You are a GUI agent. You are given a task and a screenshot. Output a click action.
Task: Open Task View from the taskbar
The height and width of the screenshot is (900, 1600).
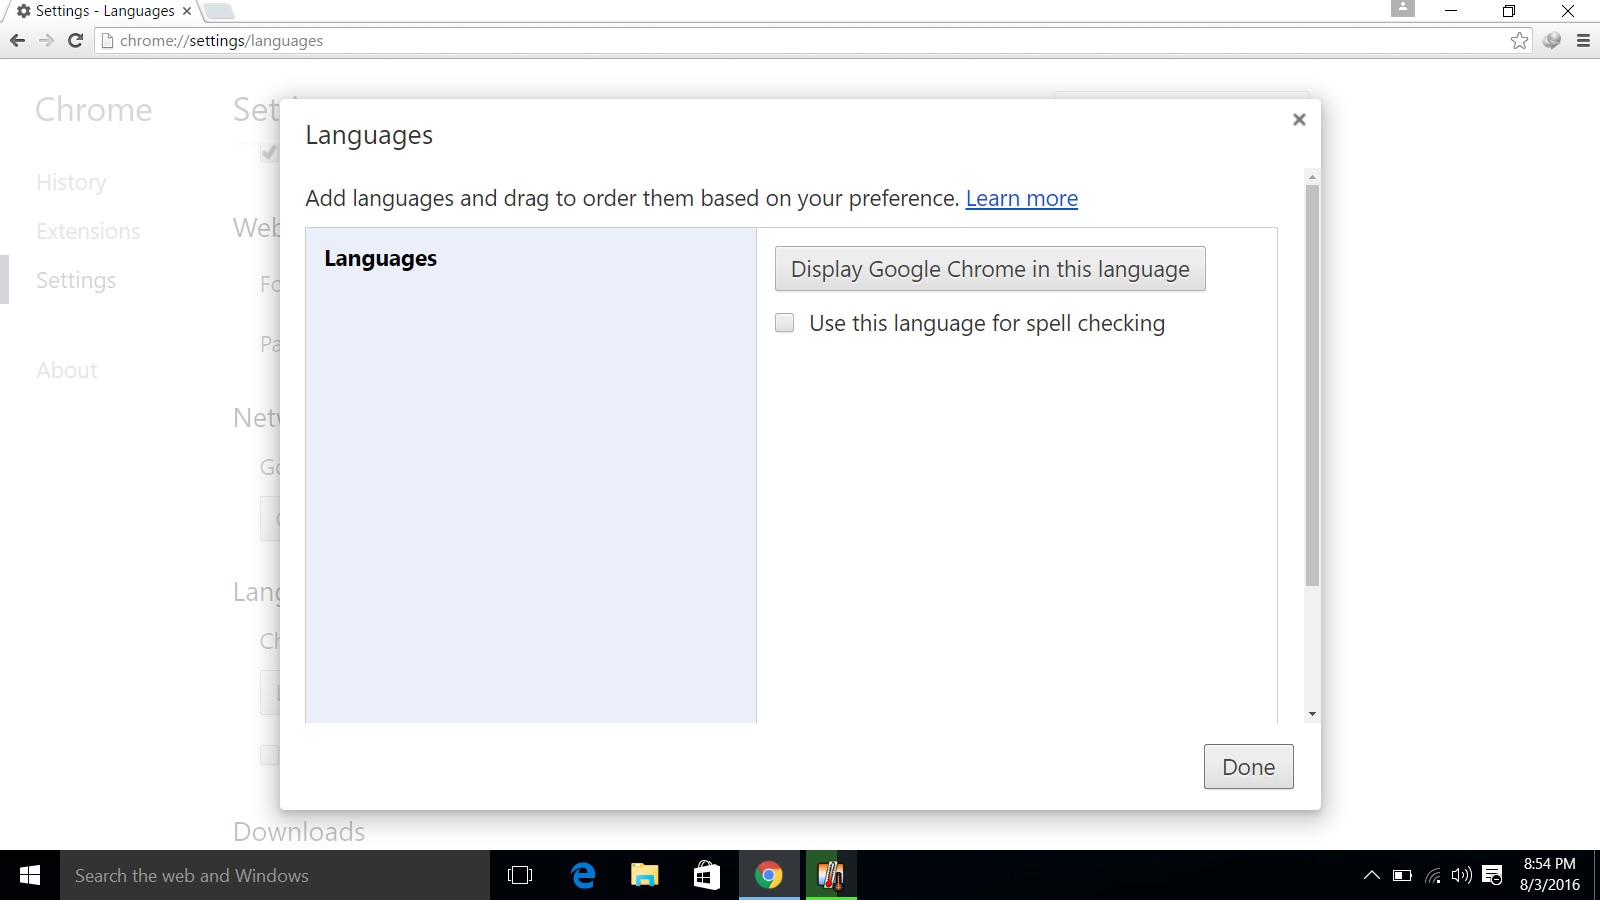(x=520, y=875)
